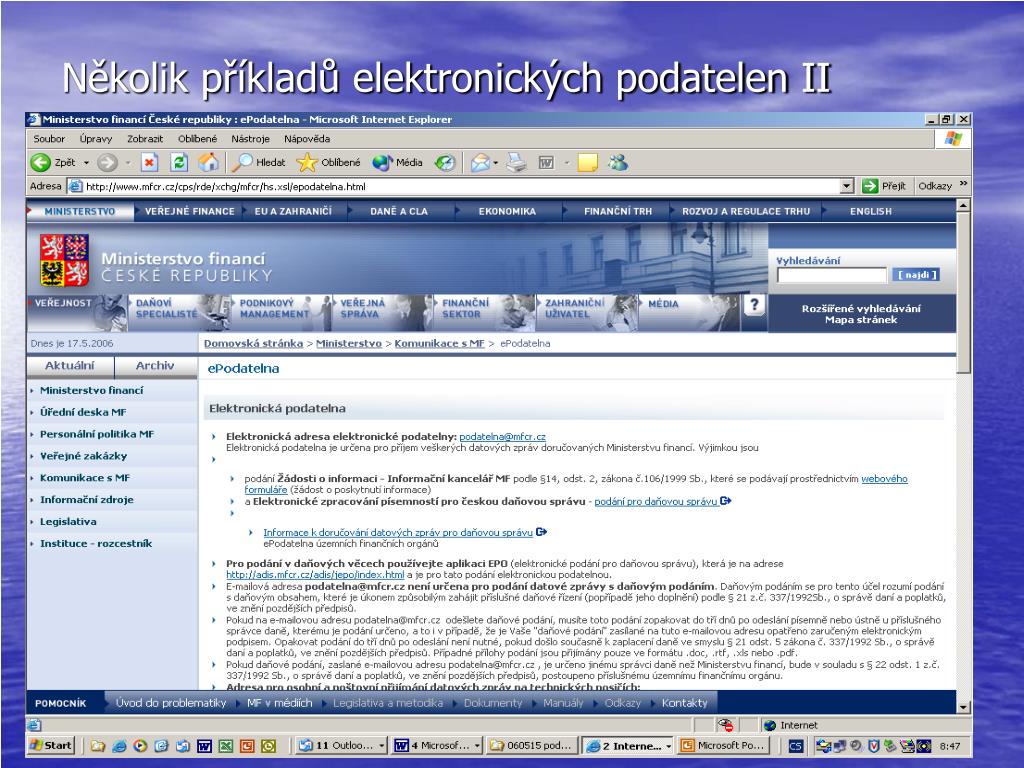Select the DANĚ A CLA navigation tab
Viewport: 1024px width, 768px height.
click(398, 212)
